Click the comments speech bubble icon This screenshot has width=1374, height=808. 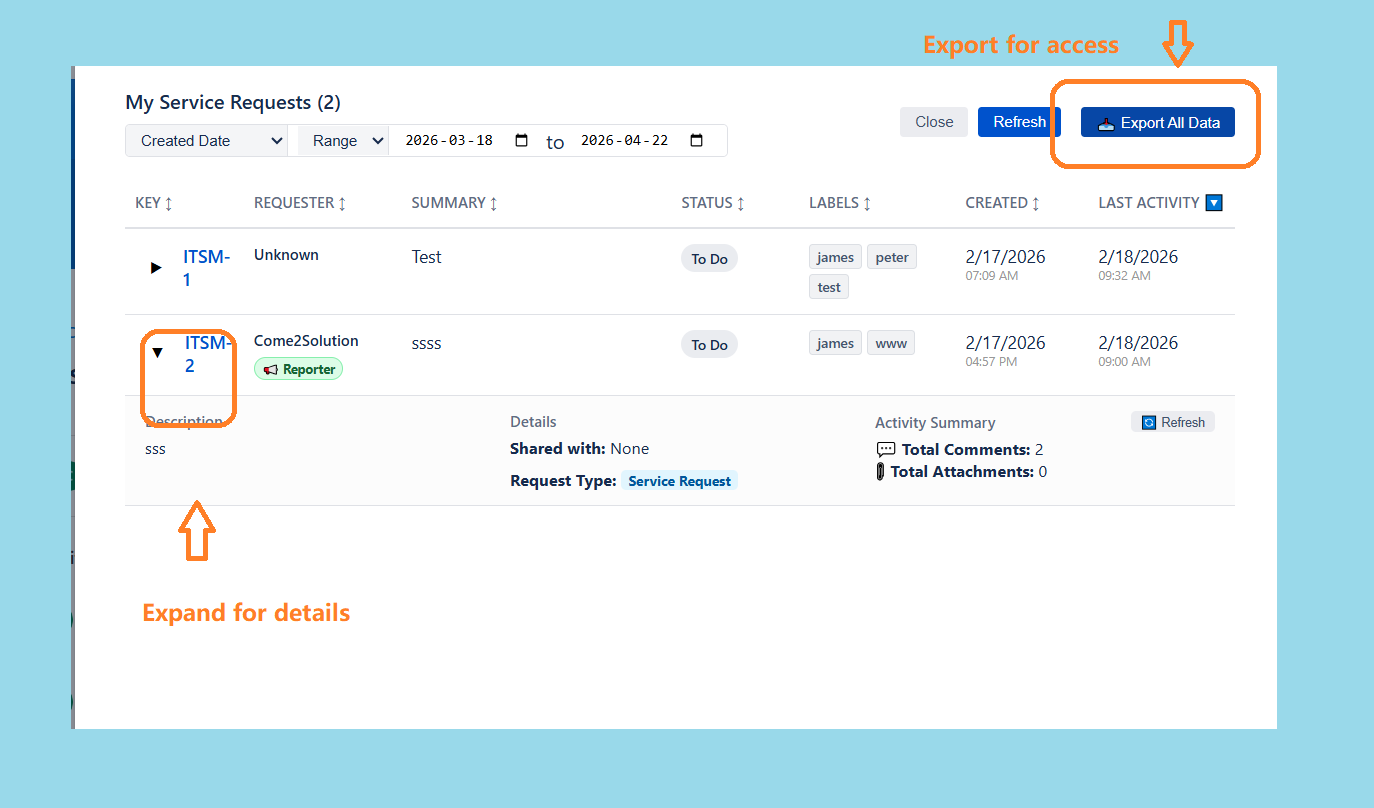point(886,450)
